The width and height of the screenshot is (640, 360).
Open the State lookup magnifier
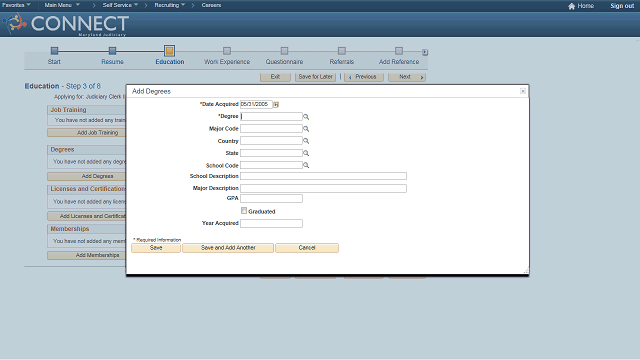pyautogui.click(x=306, y=153)
